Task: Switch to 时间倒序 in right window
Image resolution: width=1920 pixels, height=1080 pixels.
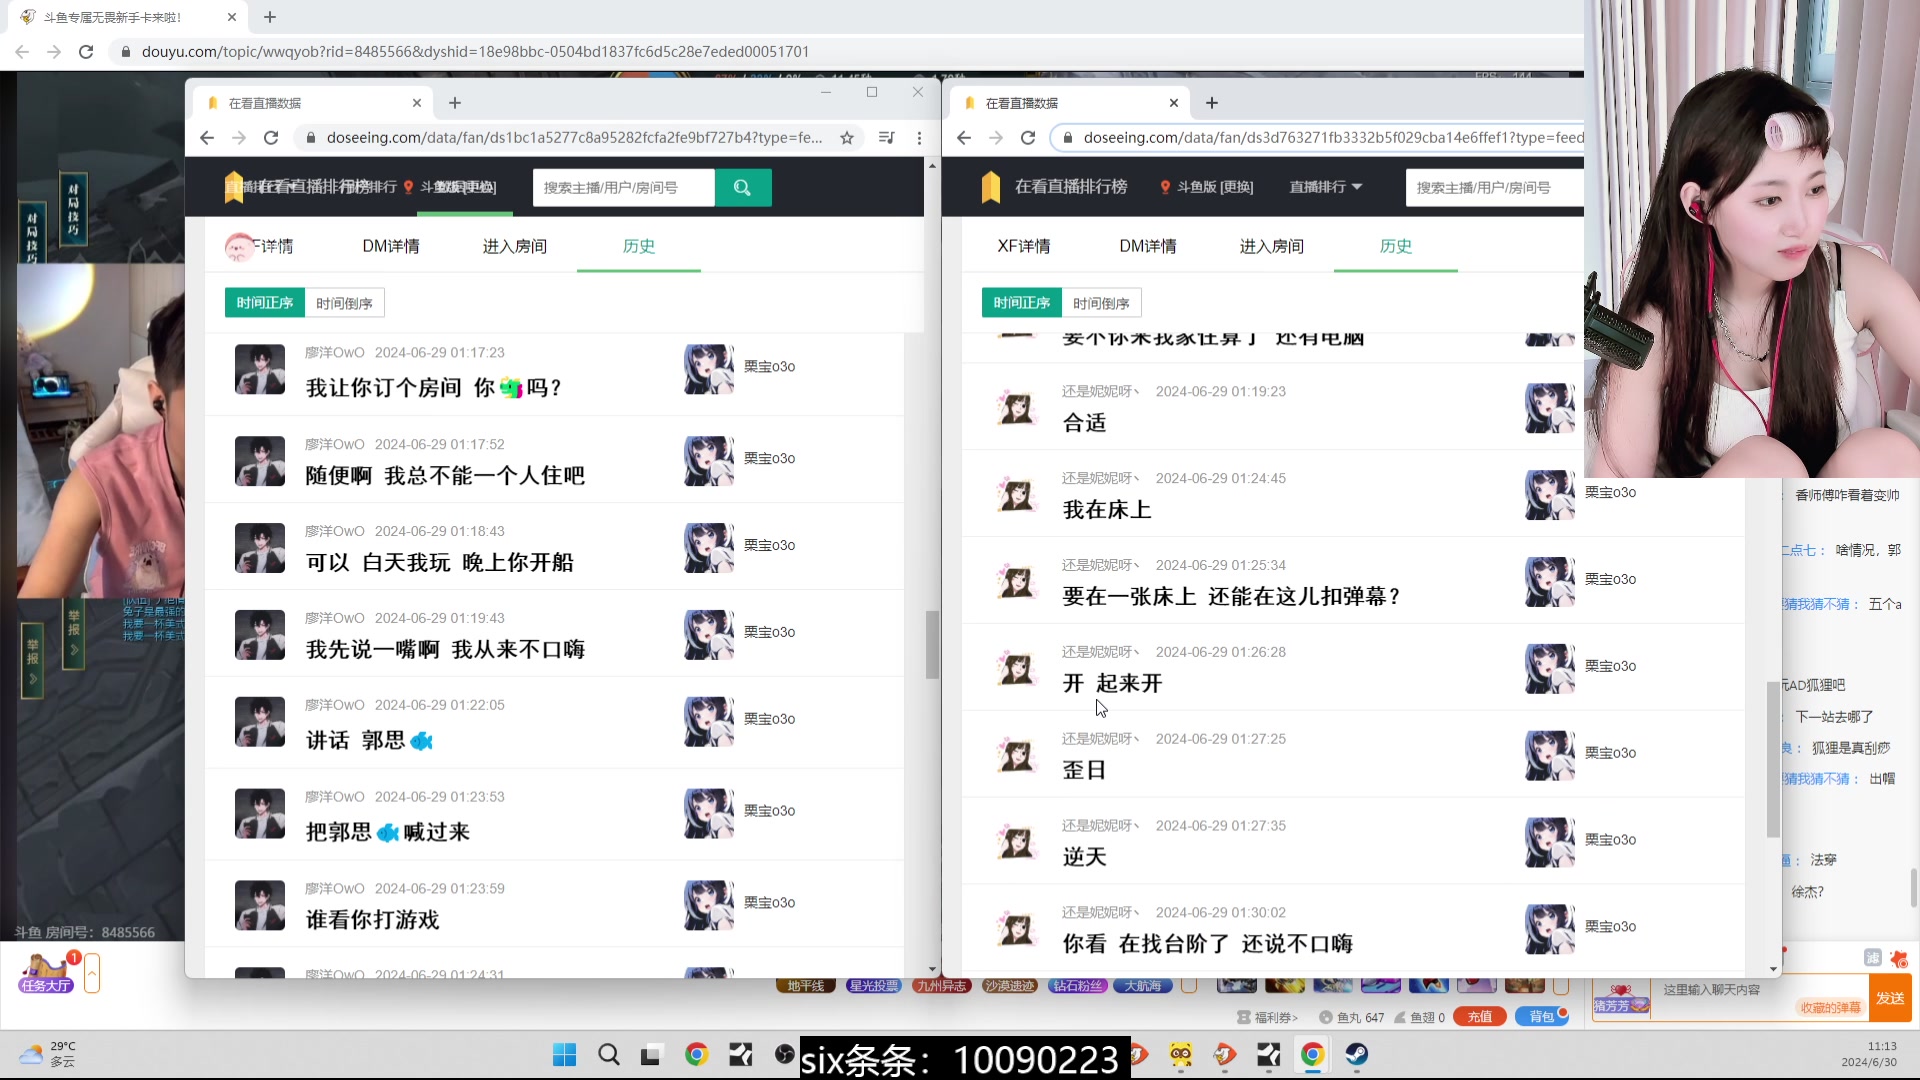Action: pyautogui.click(x=1101, y=303)
